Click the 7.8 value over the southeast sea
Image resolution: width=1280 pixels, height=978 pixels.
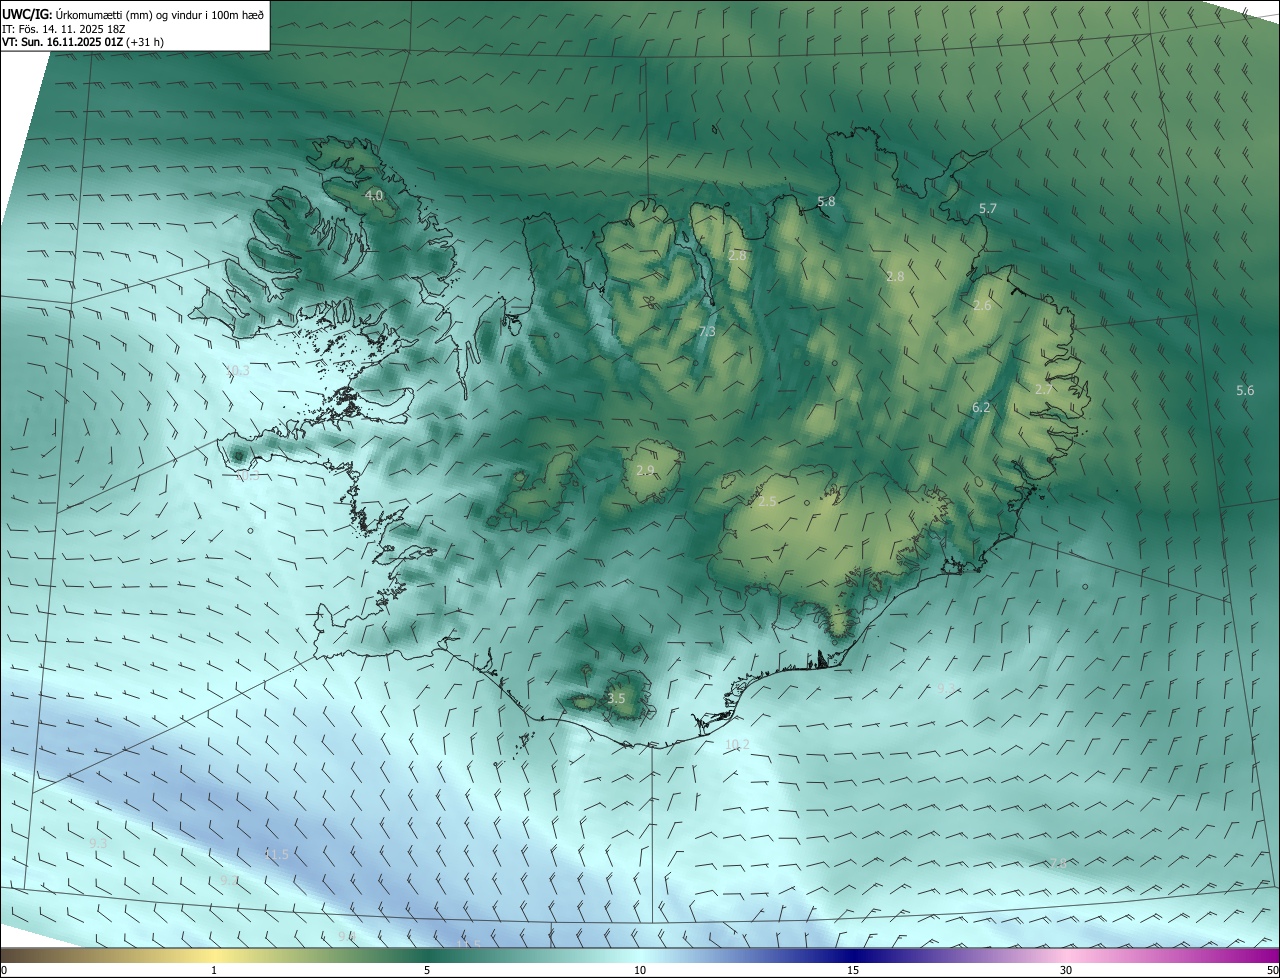[1057, 864]
